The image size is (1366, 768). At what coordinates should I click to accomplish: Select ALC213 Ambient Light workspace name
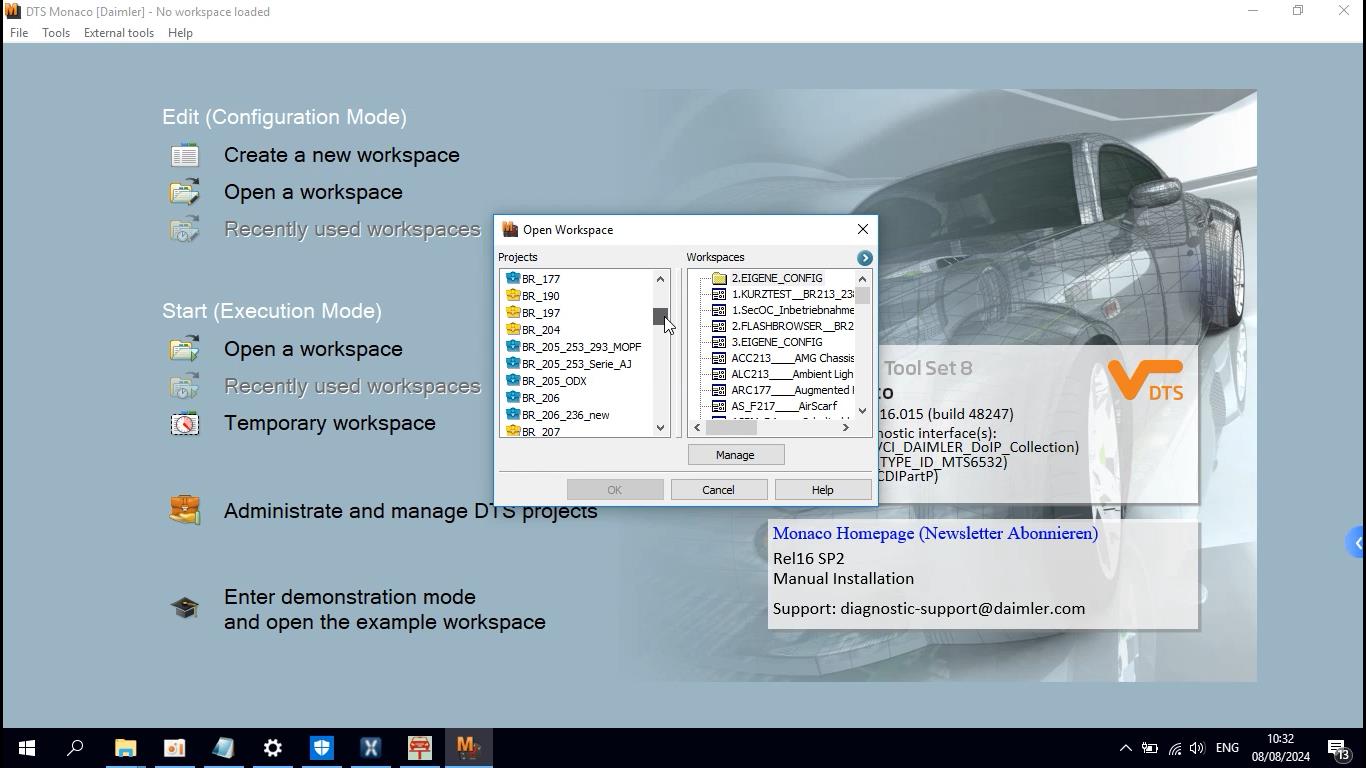click(792, 374)
